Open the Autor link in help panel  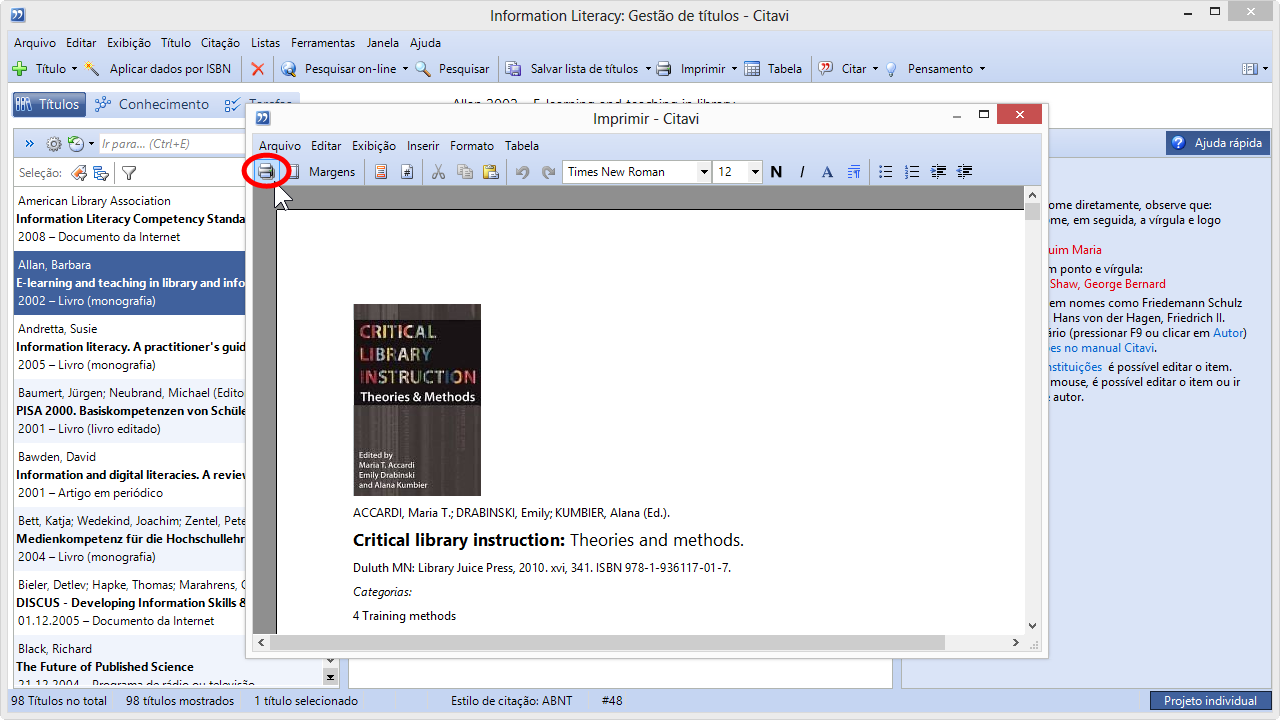(x=1228, y=333)
